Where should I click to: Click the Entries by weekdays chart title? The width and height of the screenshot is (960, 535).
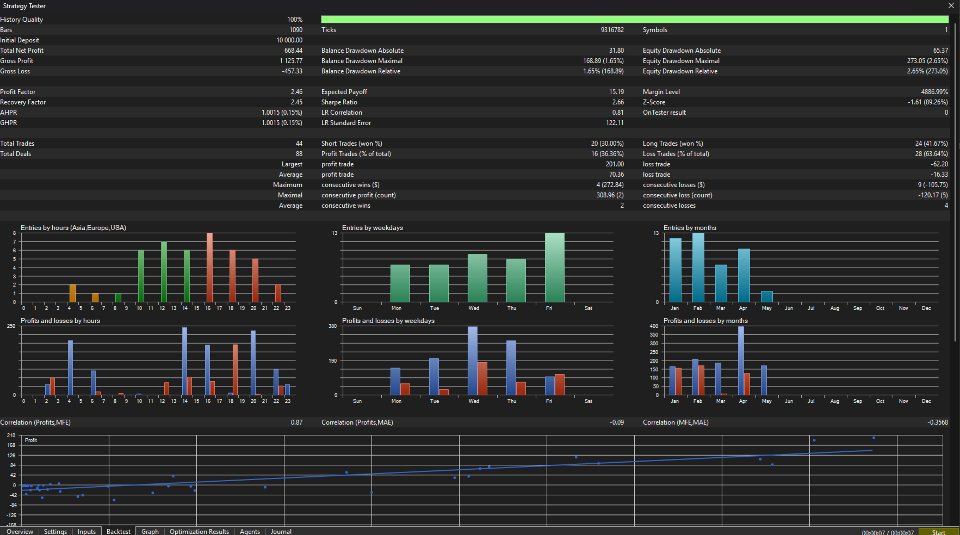point(372,228)
